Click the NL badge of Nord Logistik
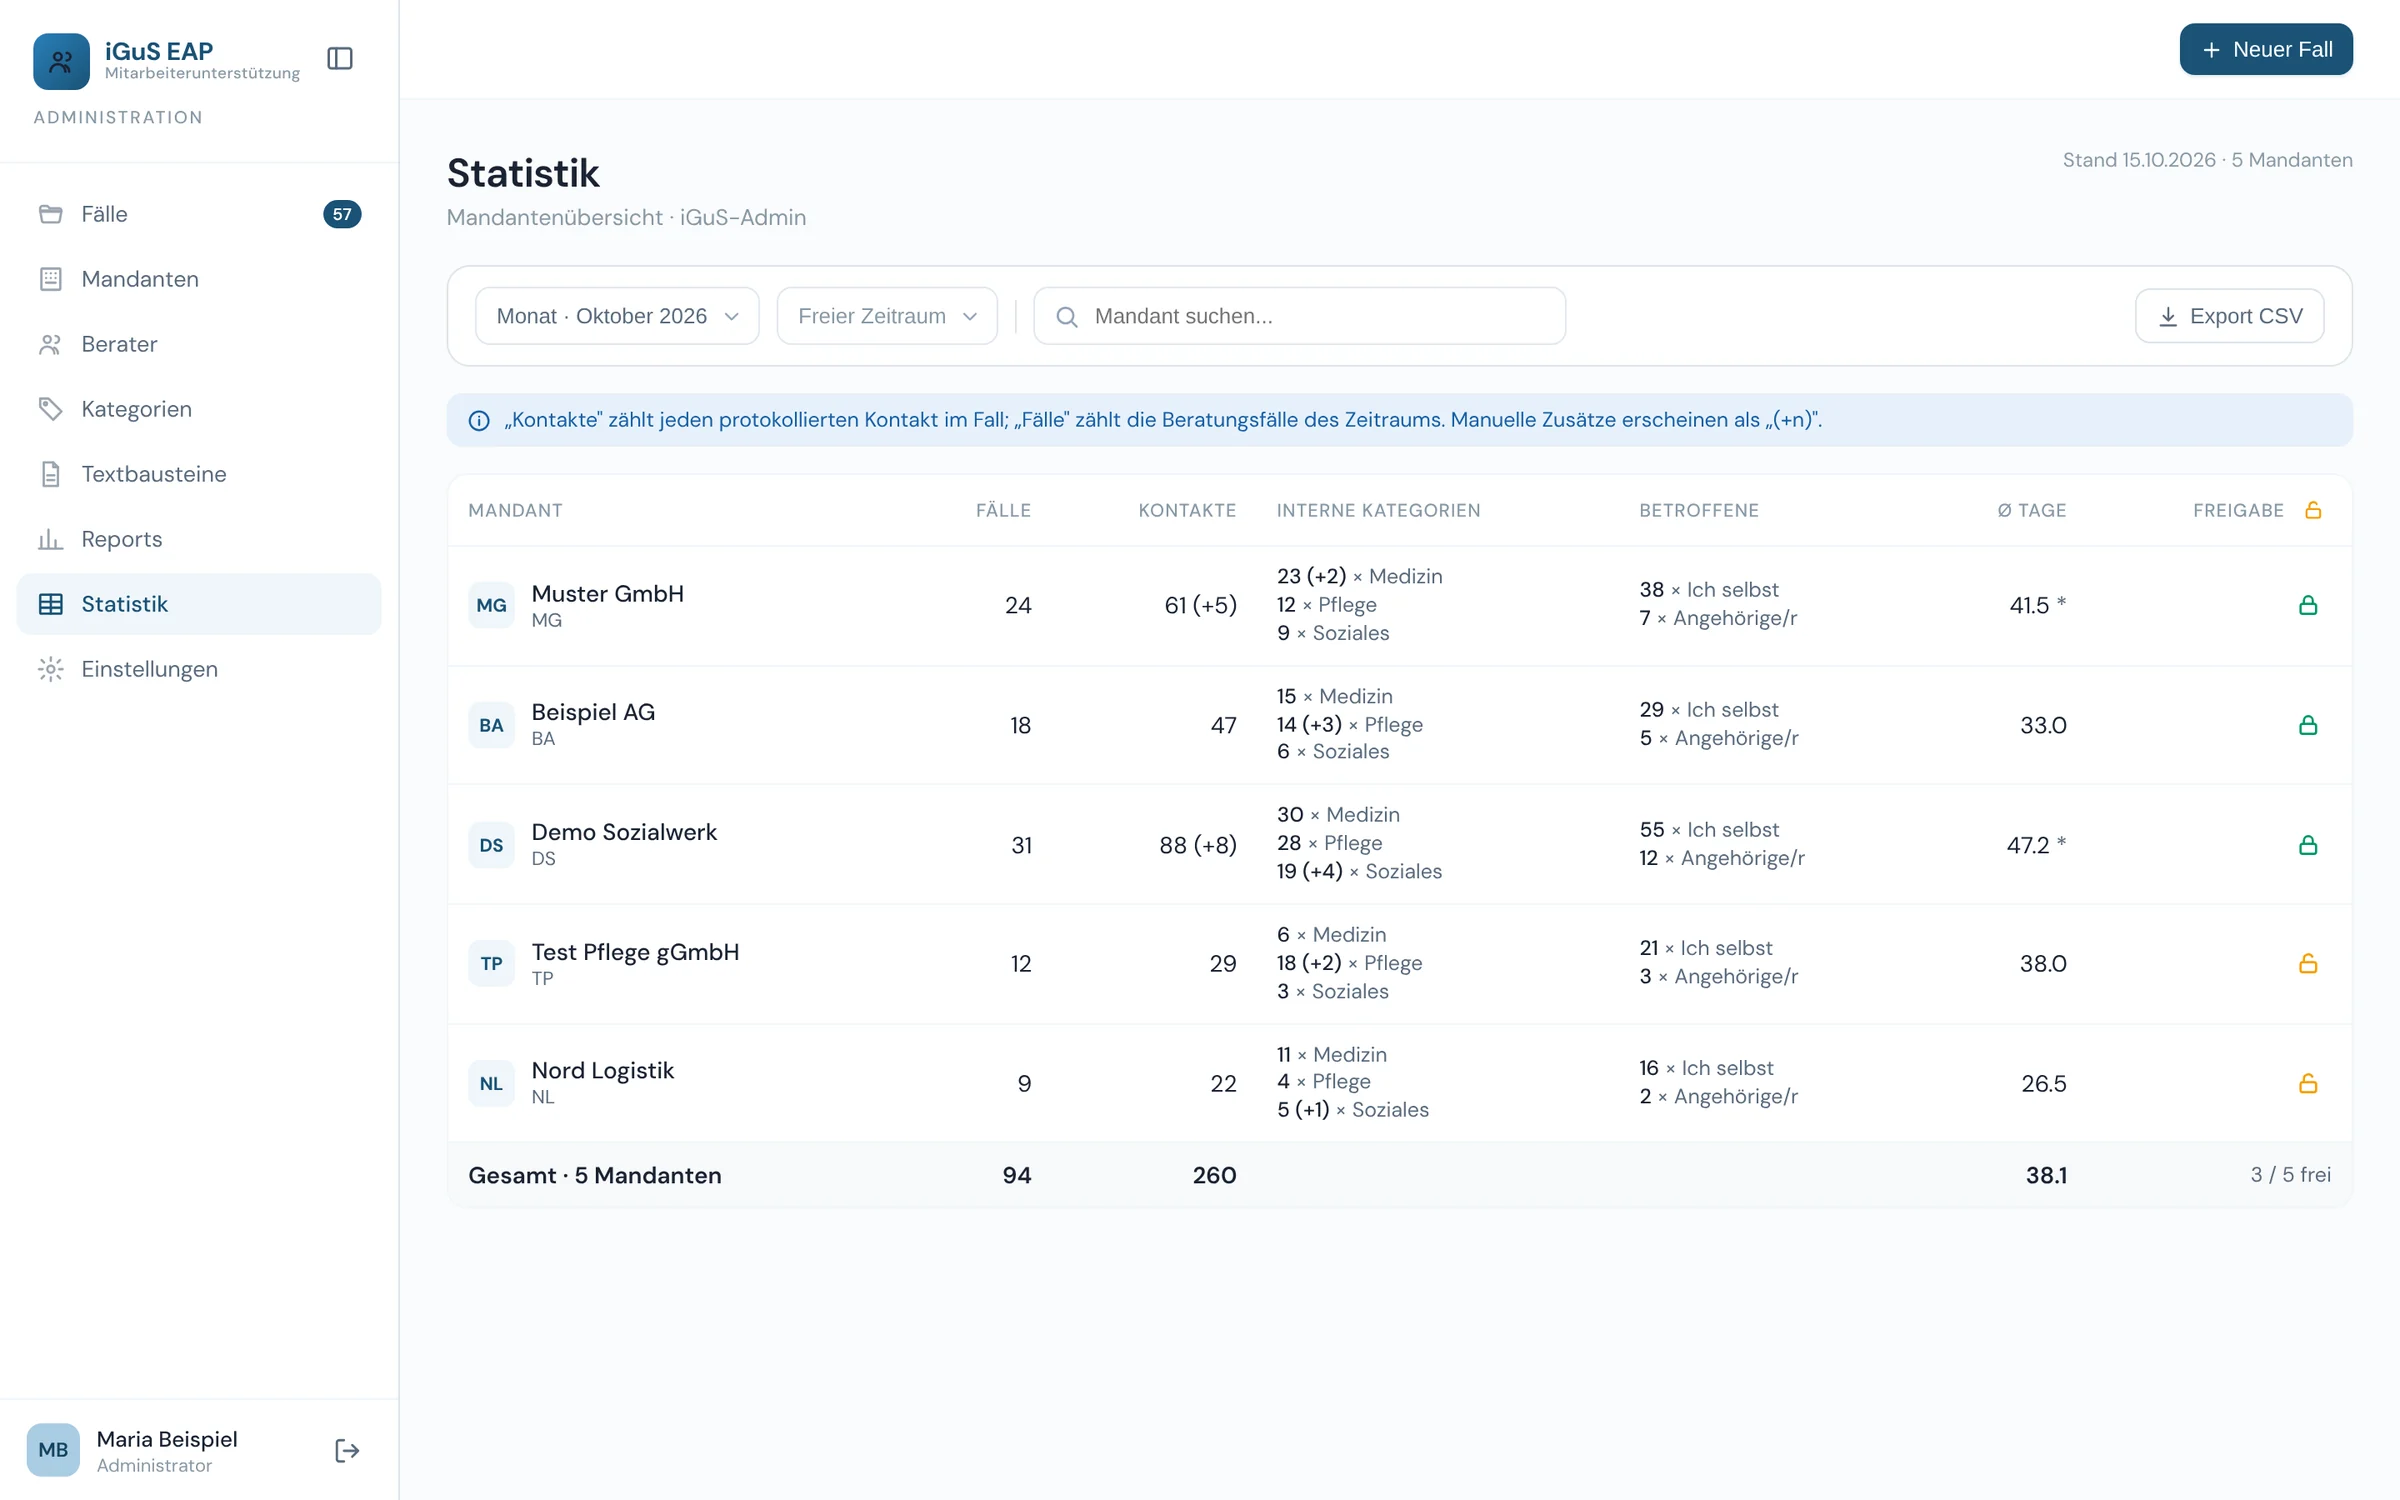This screenshot has height=1500, width=2400. tap(491, 1083)
